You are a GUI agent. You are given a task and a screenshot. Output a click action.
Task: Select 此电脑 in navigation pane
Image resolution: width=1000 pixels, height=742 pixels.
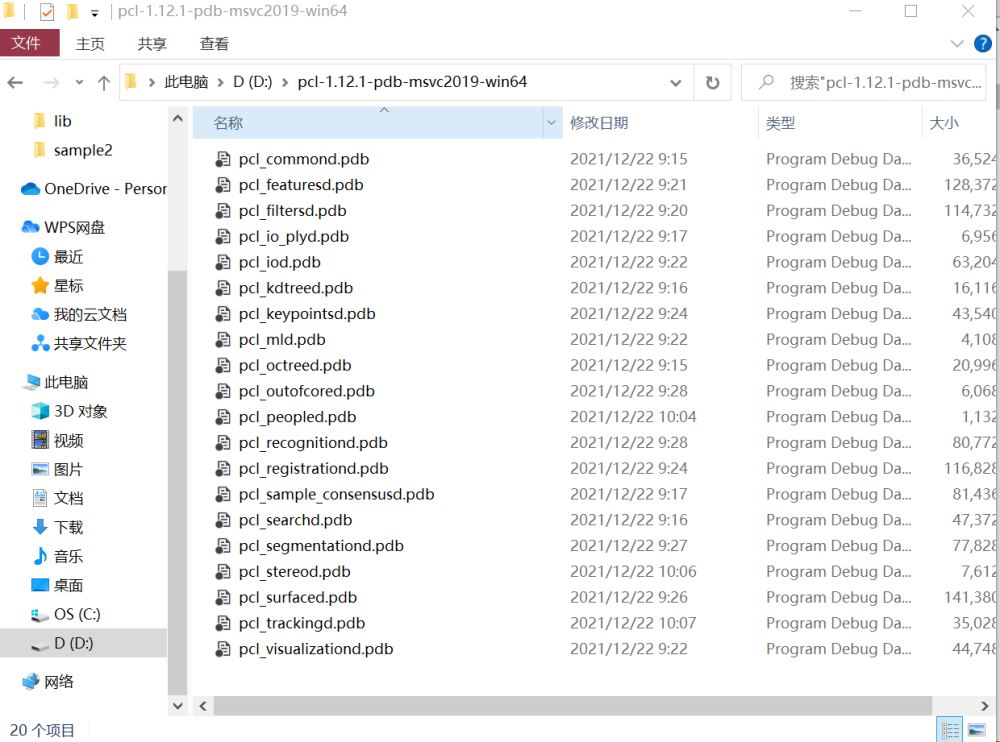coord(55,382)
